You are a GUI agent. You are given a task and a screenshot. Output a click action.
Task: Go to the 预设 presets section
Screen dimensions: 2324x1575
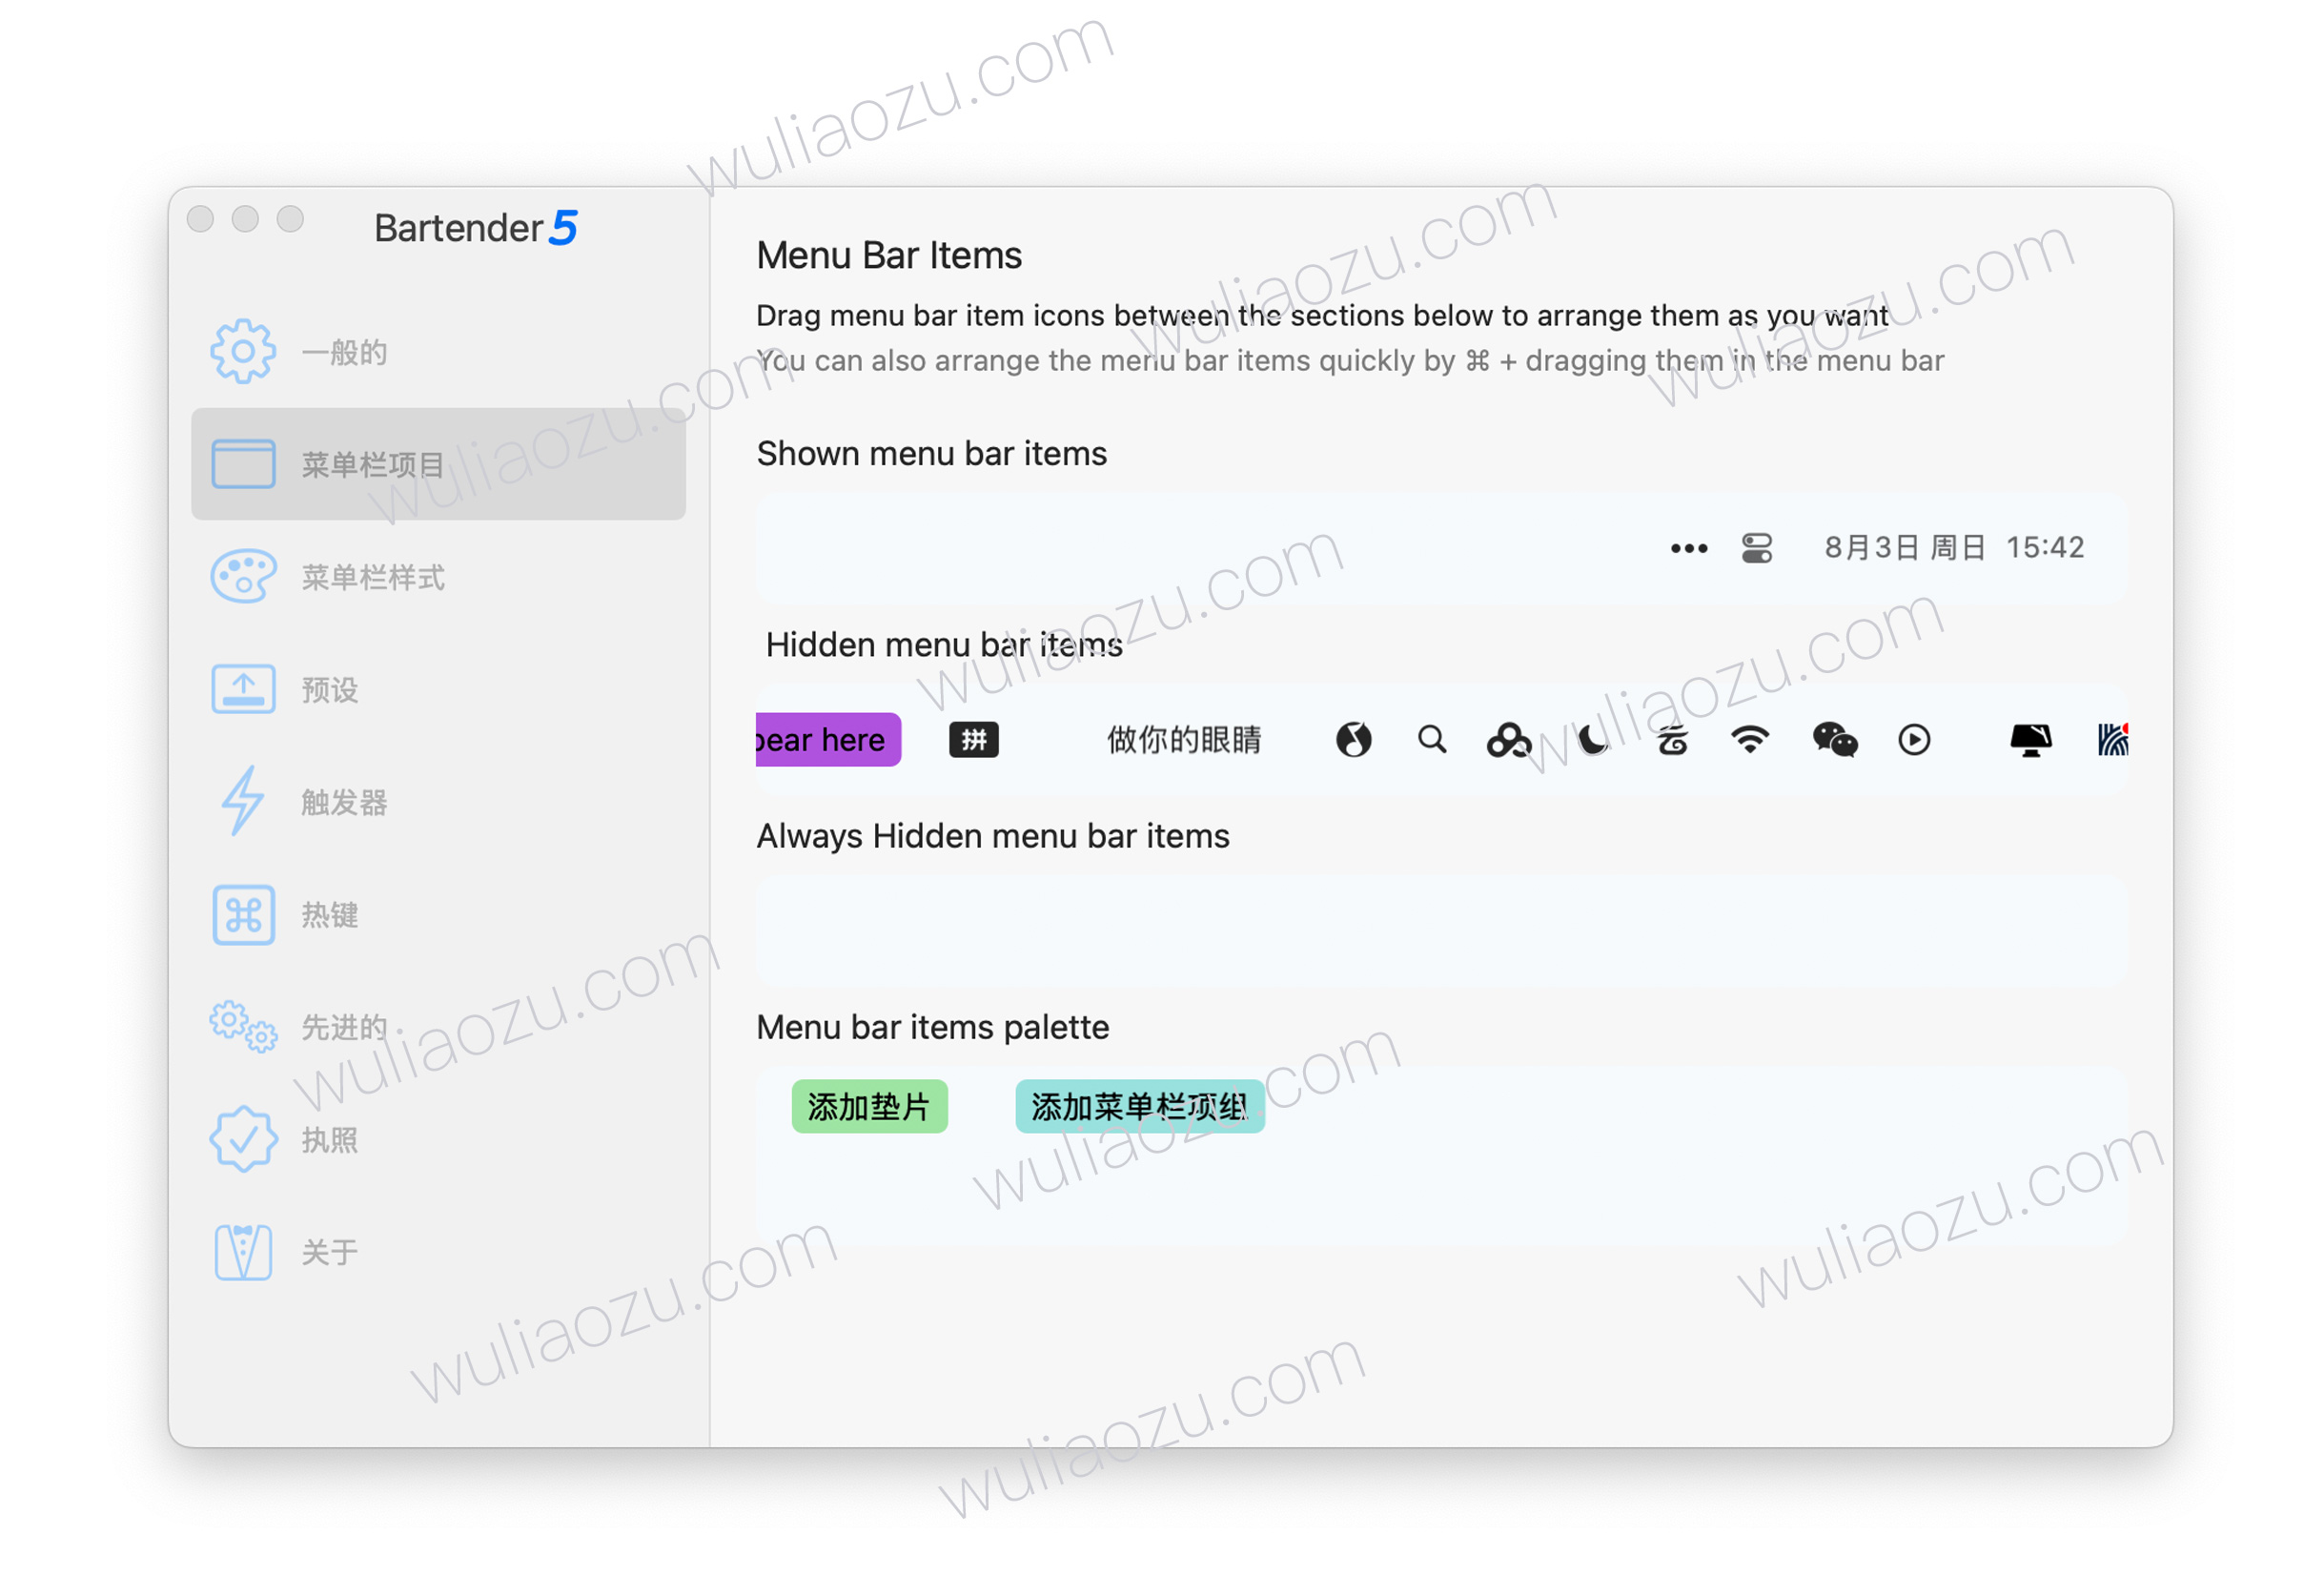(438, 689)
